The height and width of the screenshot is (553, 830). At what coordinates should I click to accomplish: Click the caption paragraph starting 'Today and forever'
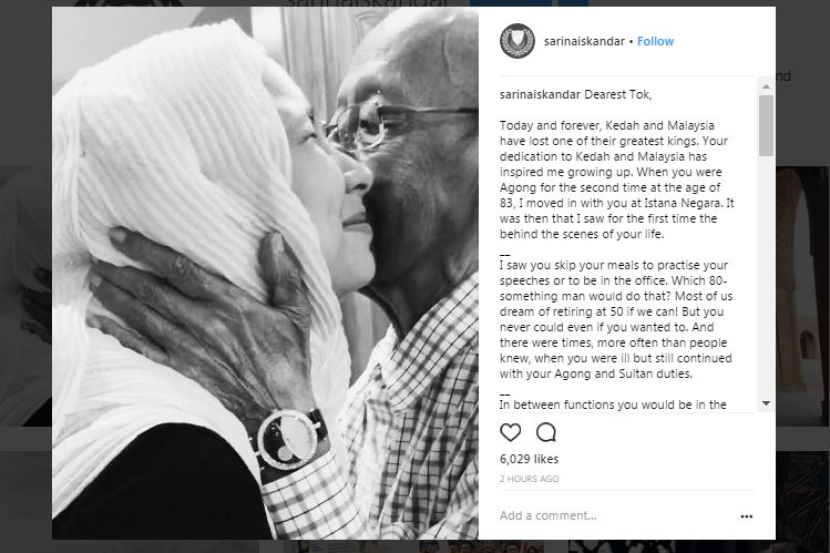click(x=617, y=180)
